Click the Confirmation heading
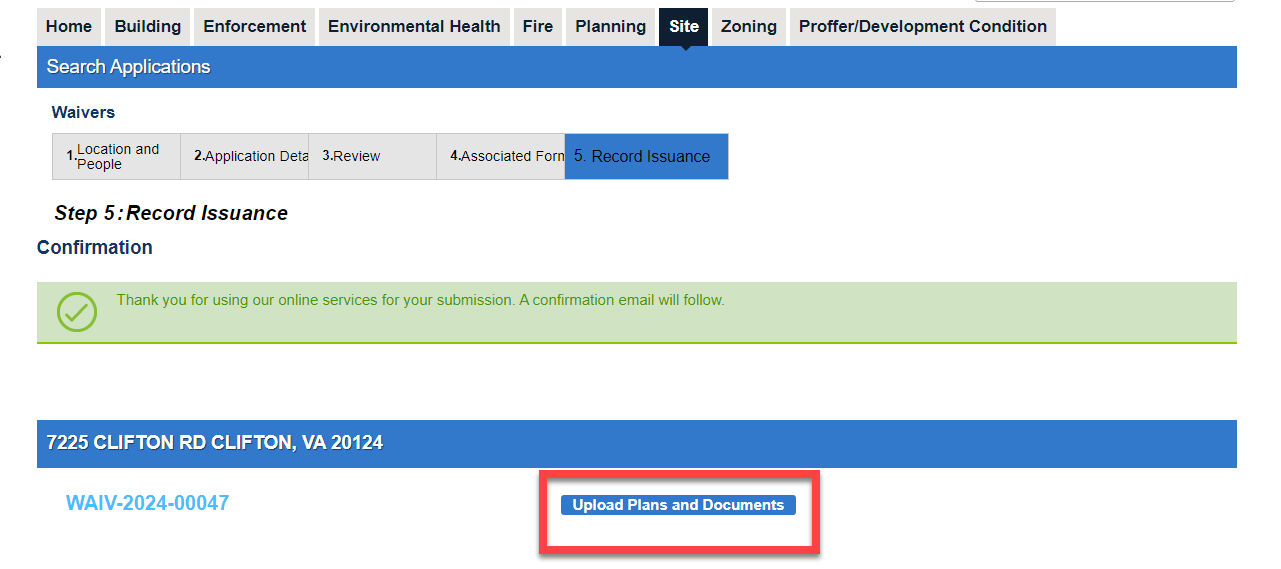Viewport: 1281px width, 569px height. click(x=95, y=247)
